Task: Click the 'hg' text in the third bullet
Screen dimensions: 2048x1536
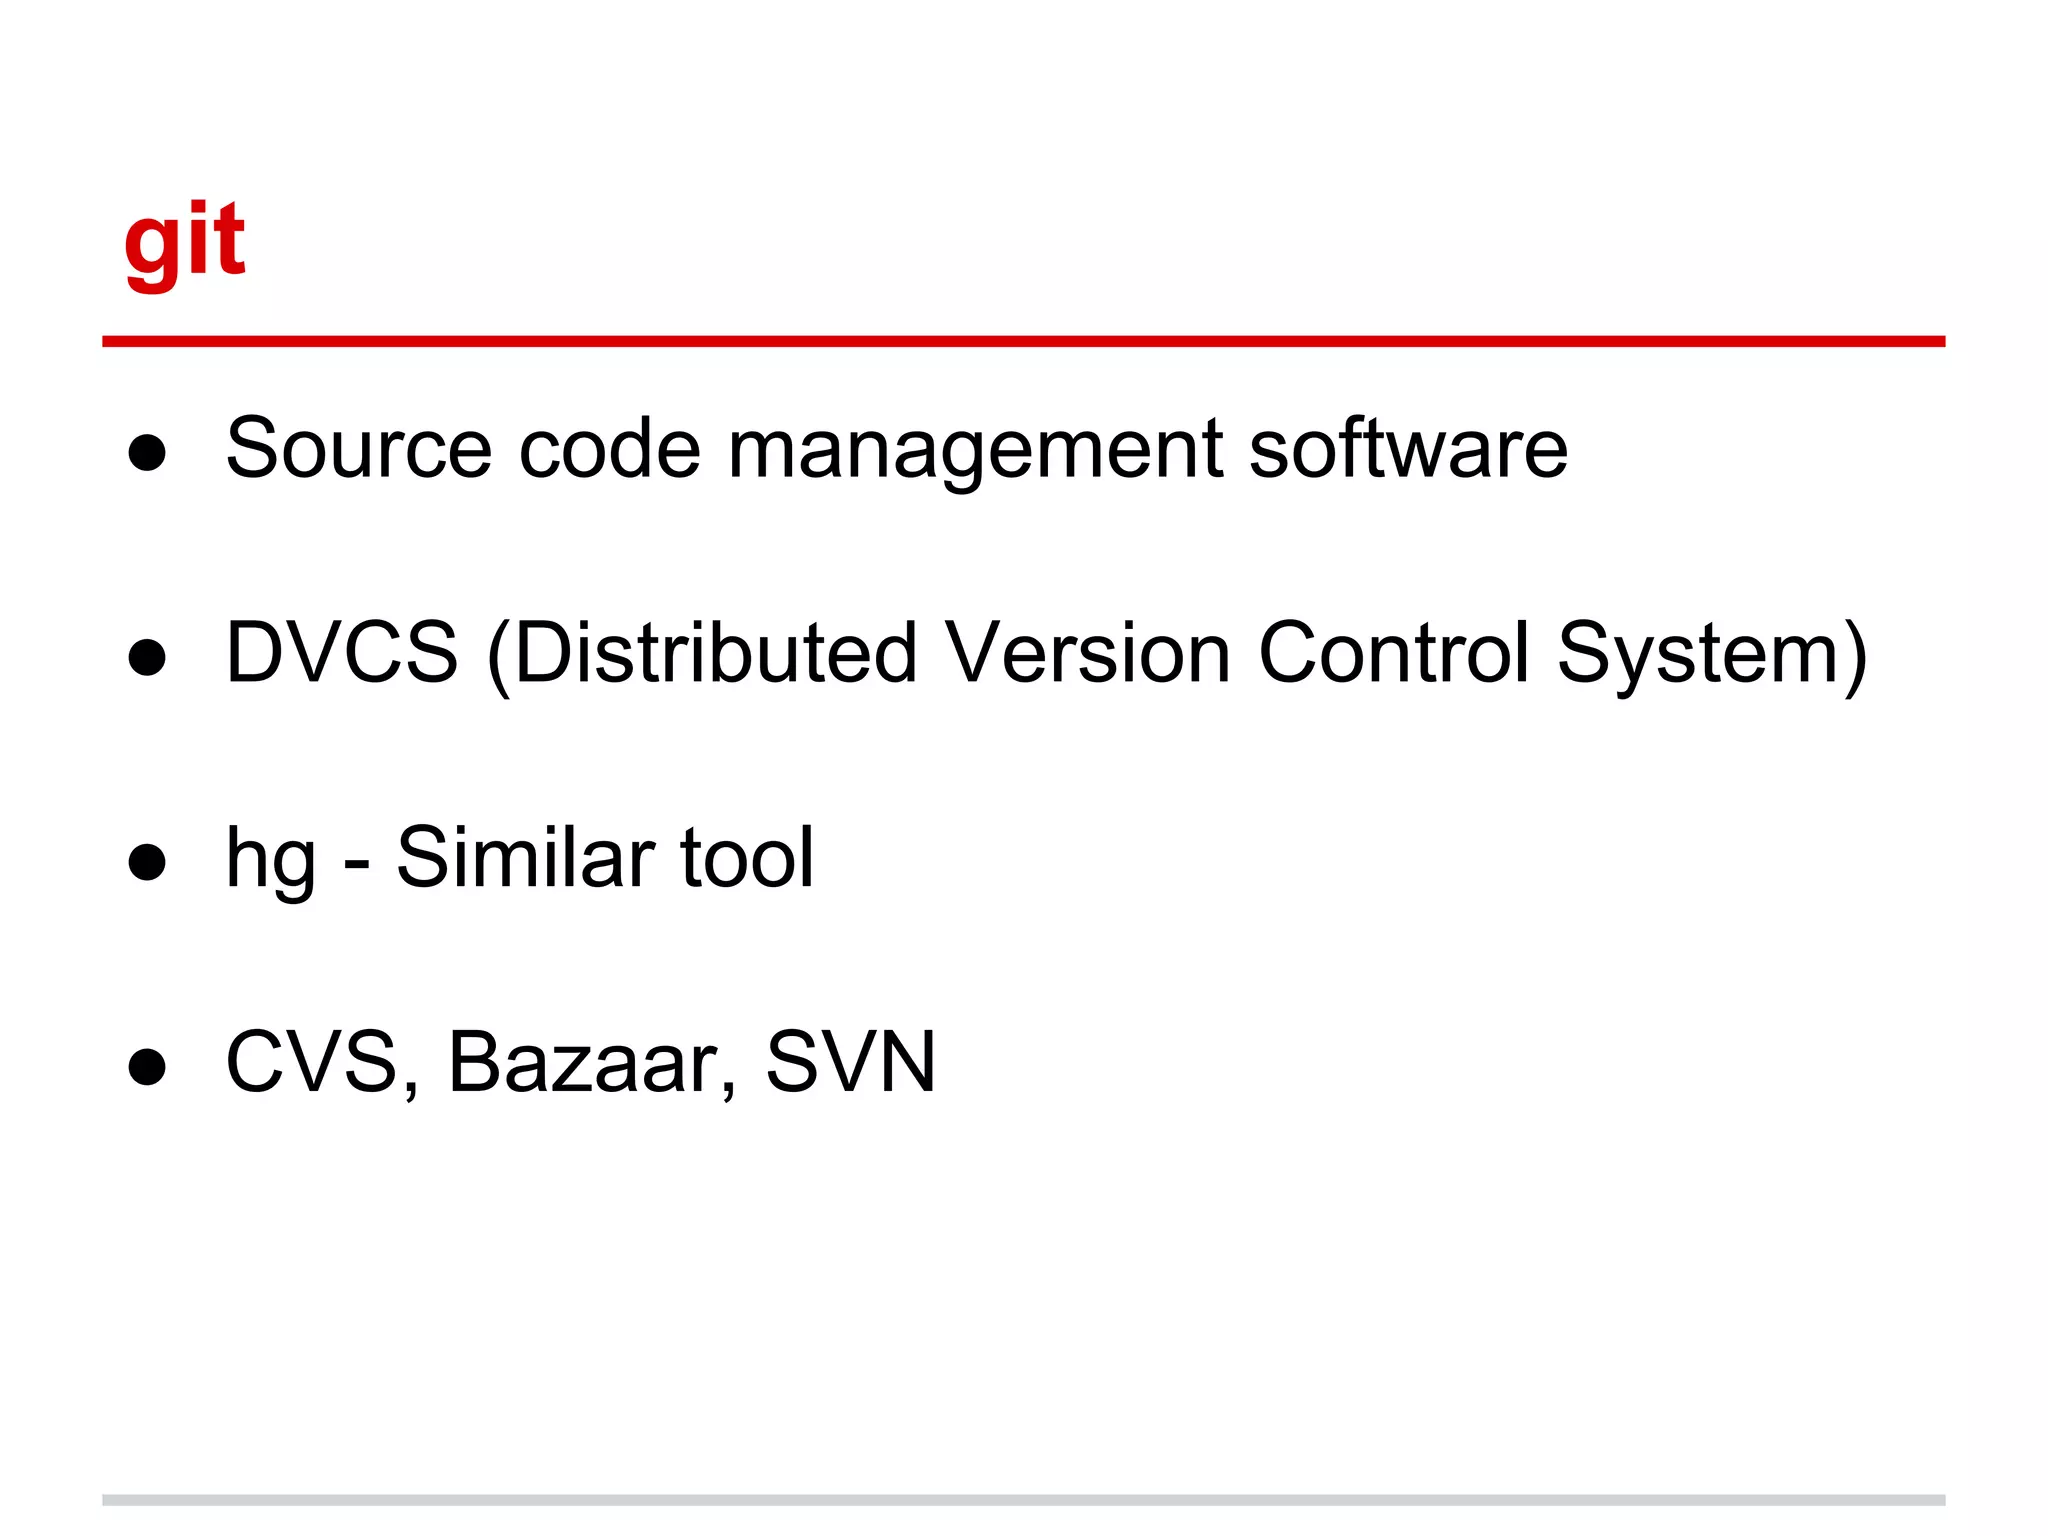Action: coord(271,858)
